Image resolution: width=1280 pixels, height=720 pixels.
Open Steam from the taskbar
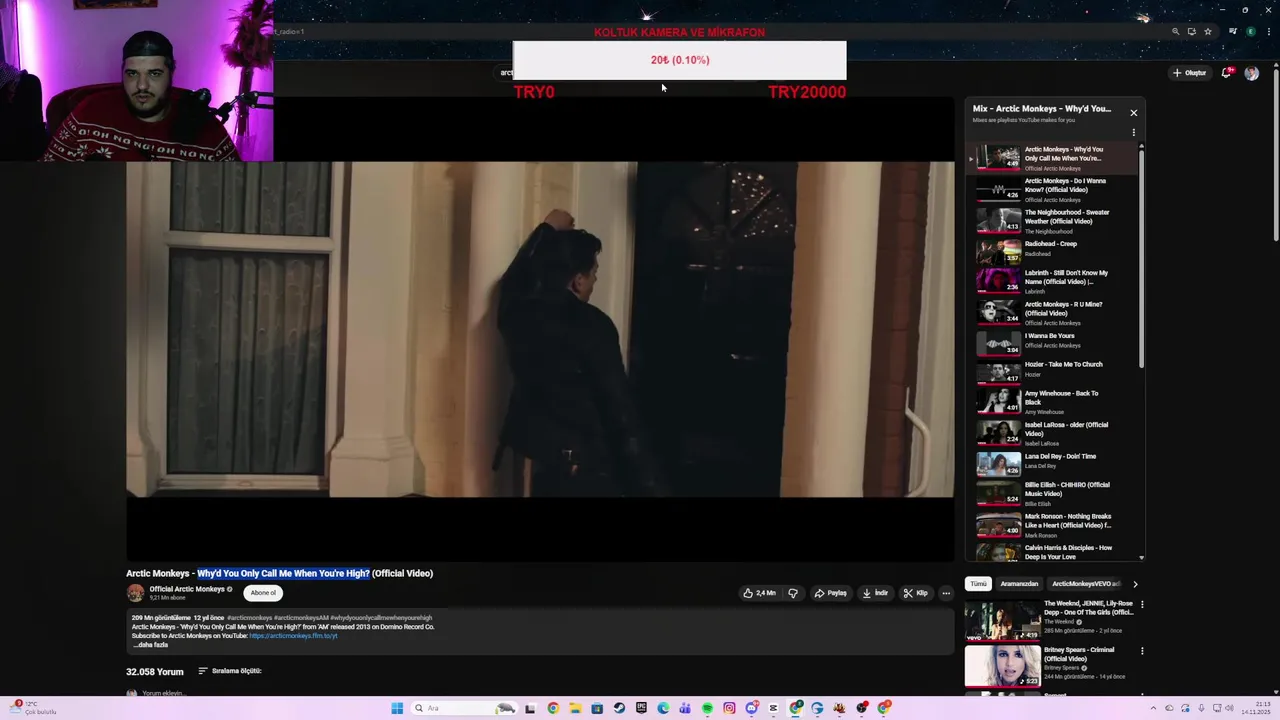(619, 708)
